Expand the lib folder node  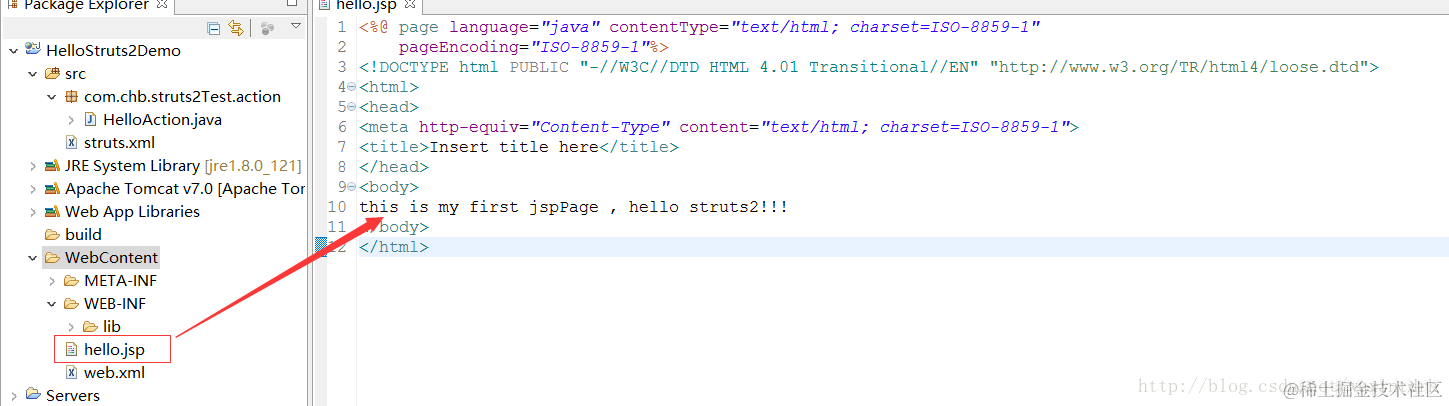tap(70, 326)
